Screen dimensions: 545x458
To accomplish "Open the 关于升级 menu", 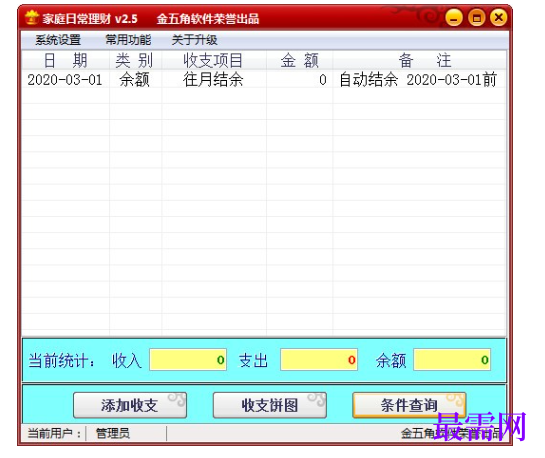I will (x=195, y=40).
